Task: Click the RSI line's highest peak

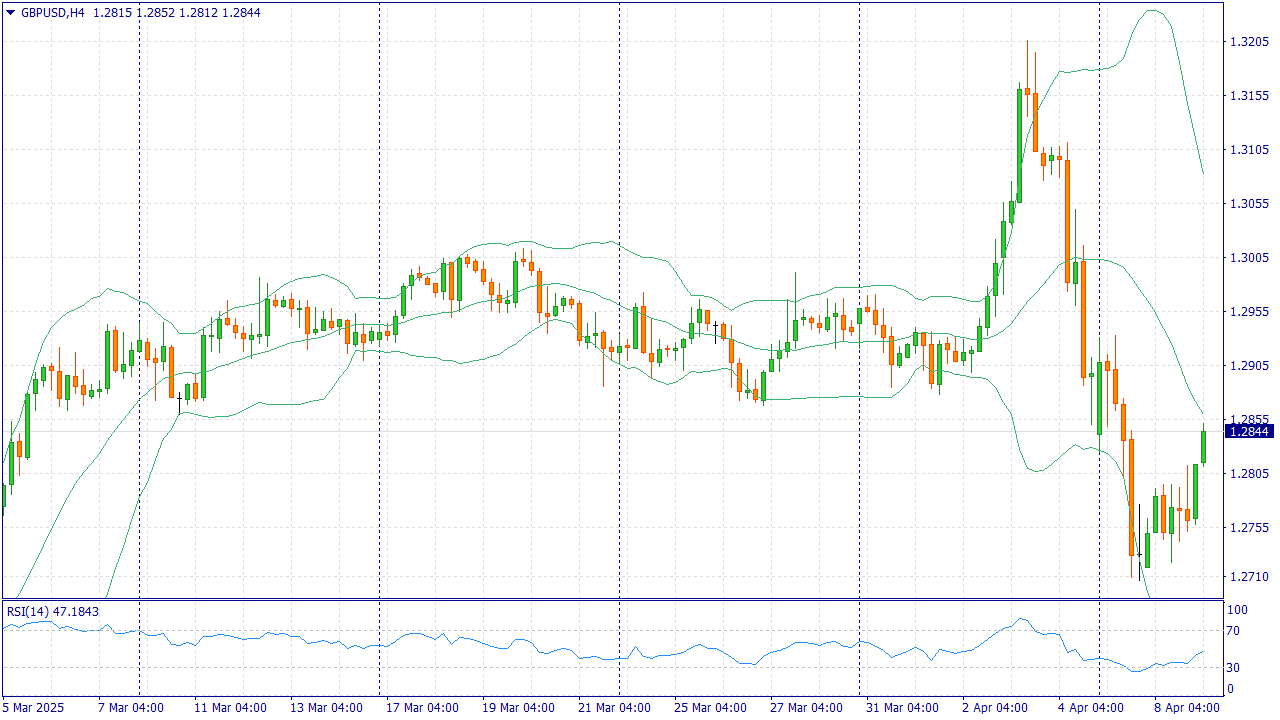Action: 1020,619
